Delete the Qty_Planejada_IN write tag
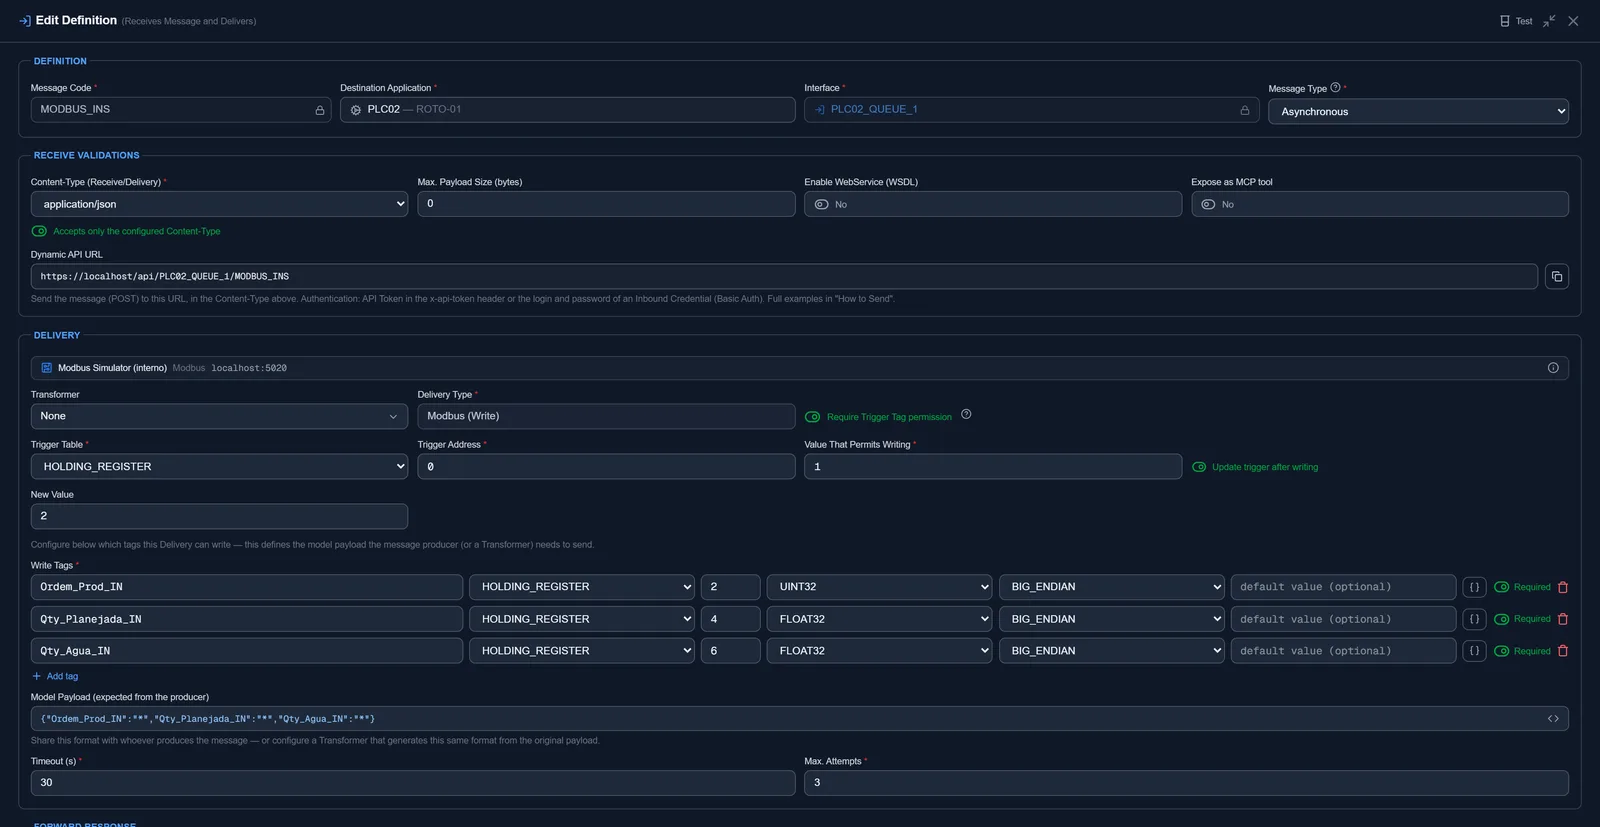The image size is (1600, 827). point(1563,619)
